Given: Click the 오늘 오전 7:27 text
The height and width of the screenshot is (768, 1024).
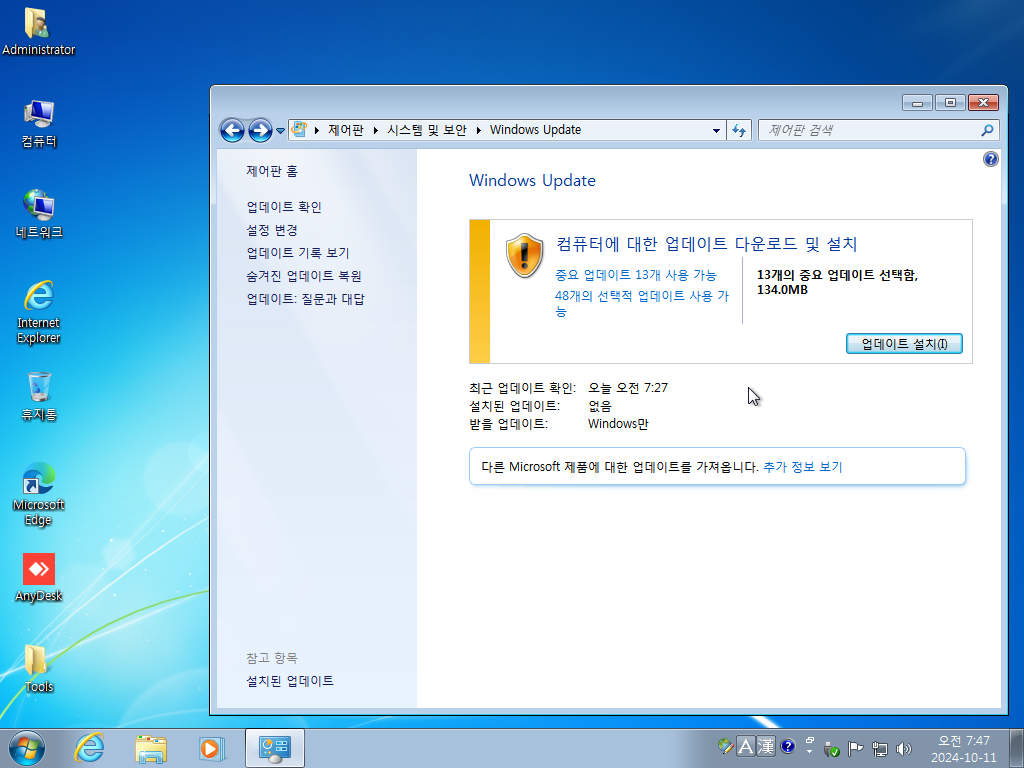Looking at the screenshot, I should click(x=628, y=388).
